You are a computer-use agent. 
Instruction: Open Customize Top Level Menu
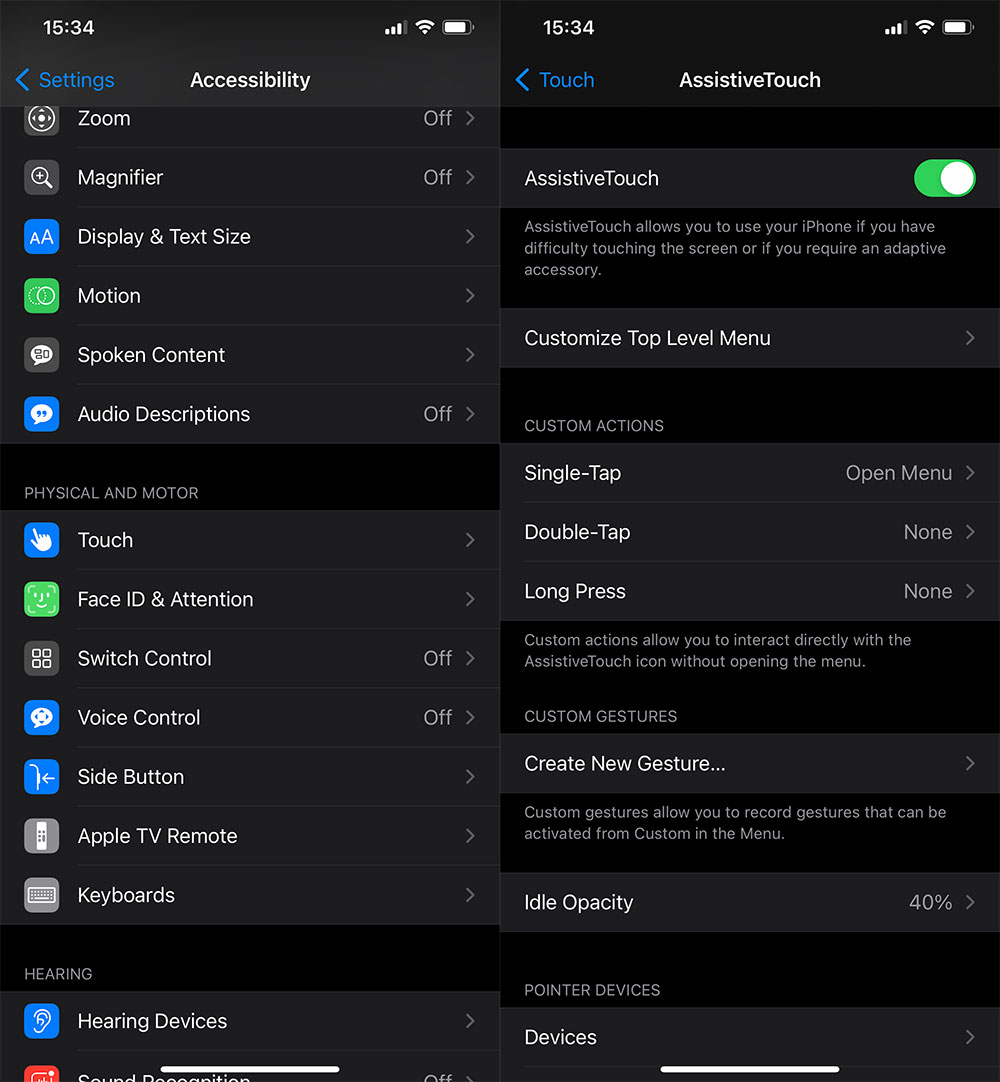pos(749,338)
